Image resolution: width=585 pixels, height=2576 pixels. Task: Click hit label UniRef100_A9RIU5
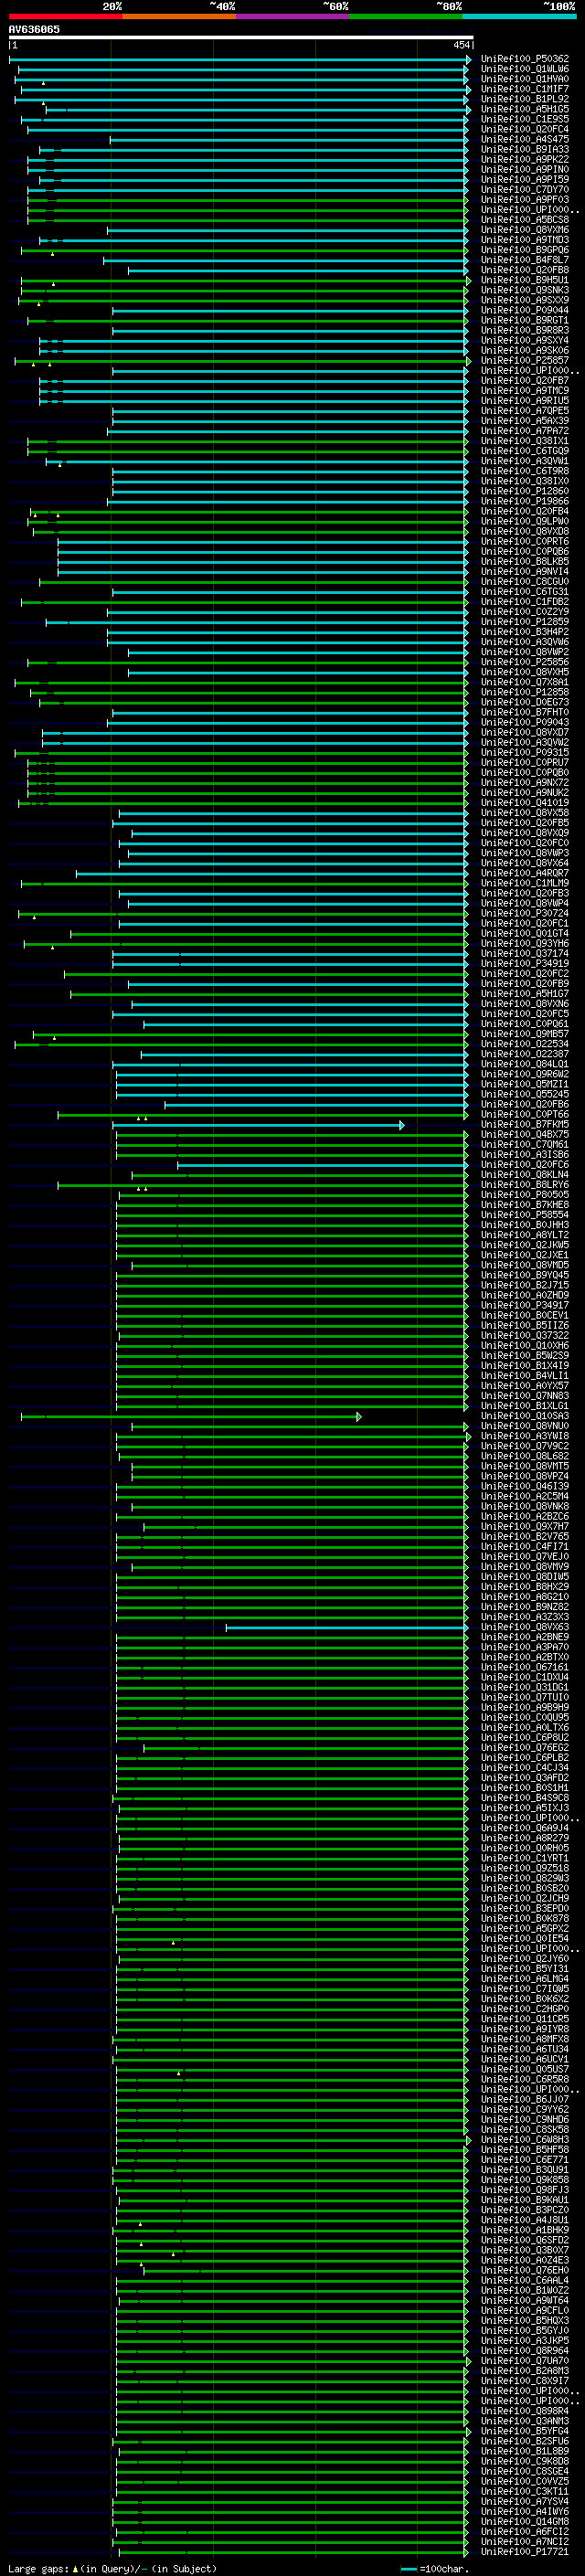tap(525, 400)
